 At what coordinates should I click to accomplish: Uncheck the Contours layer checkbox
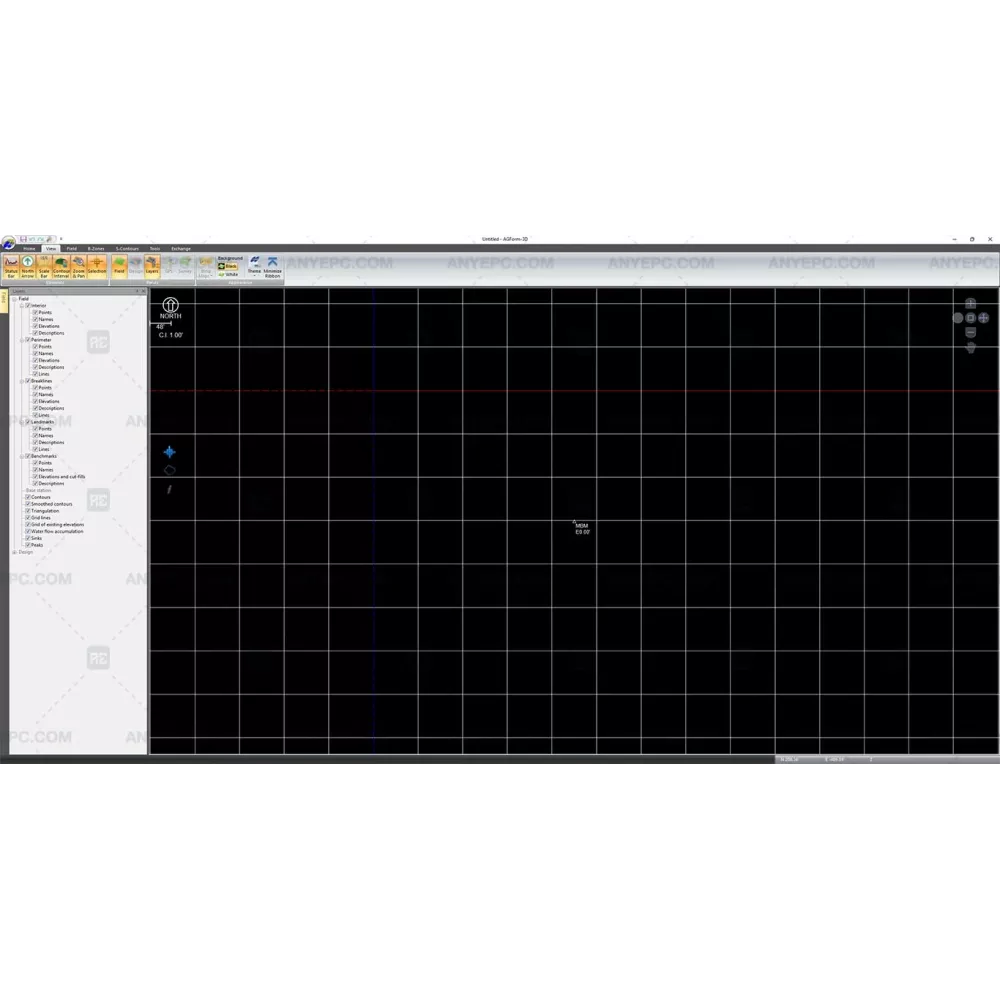tap(28, 497)
